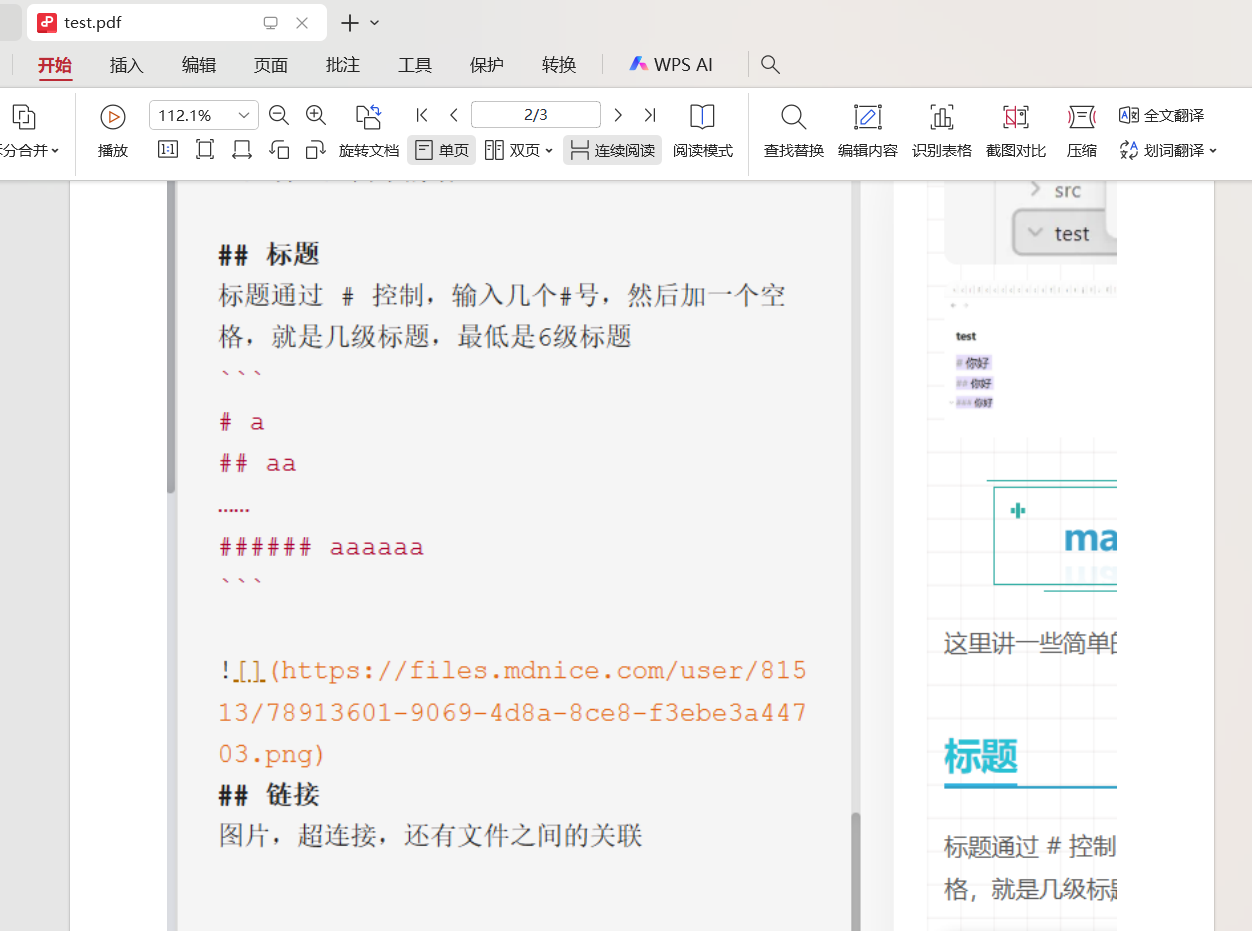Click the mdnice image URL in the document
Image resolution: width=1252 pixels, height=931 pixels.
(513, 712)
